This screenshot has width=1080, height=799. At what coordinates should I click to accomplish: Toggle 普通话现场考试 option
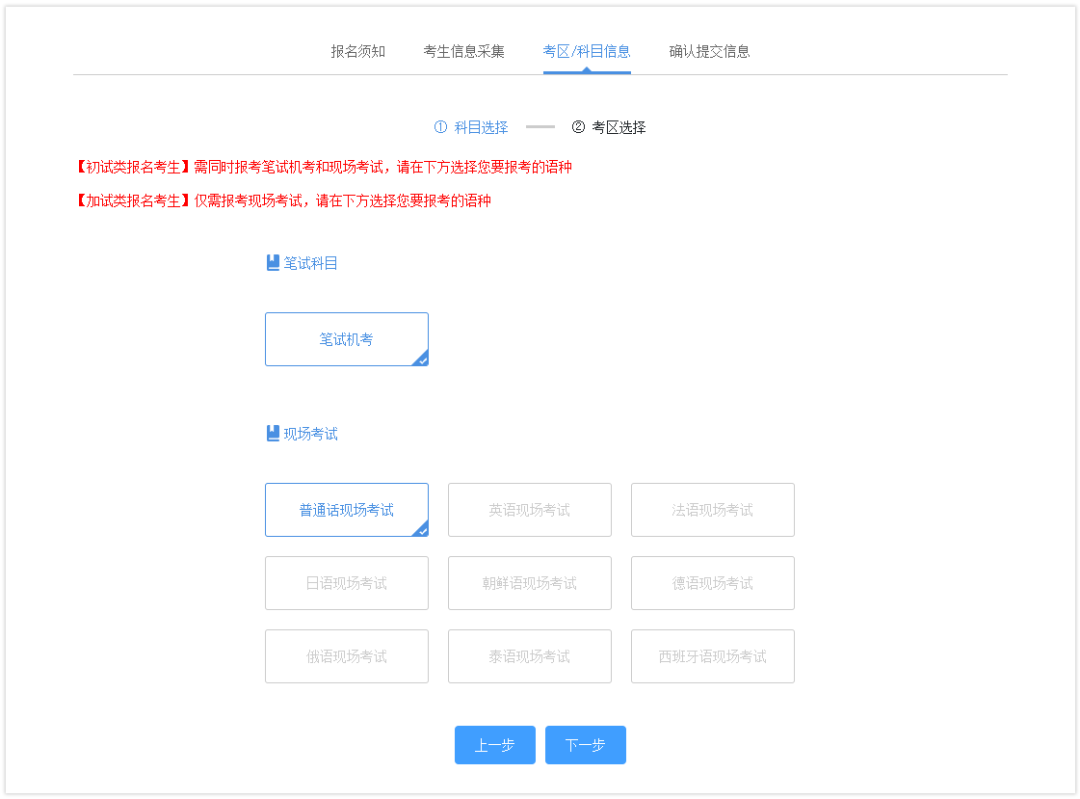(x=346, y=510)
